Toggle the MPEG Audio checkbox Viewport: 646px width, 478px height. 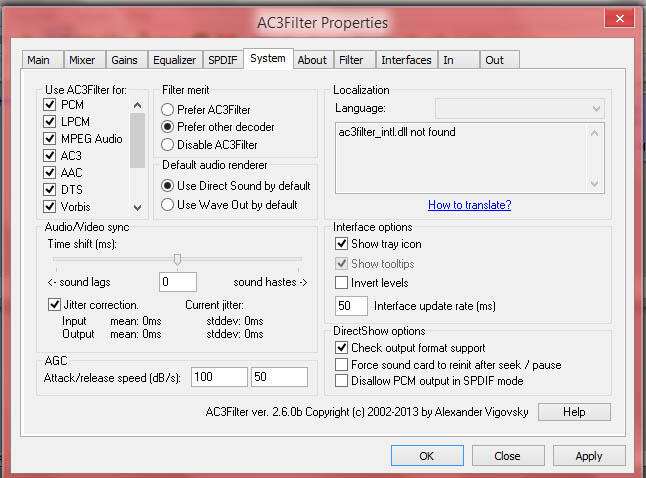click(49, 138)
